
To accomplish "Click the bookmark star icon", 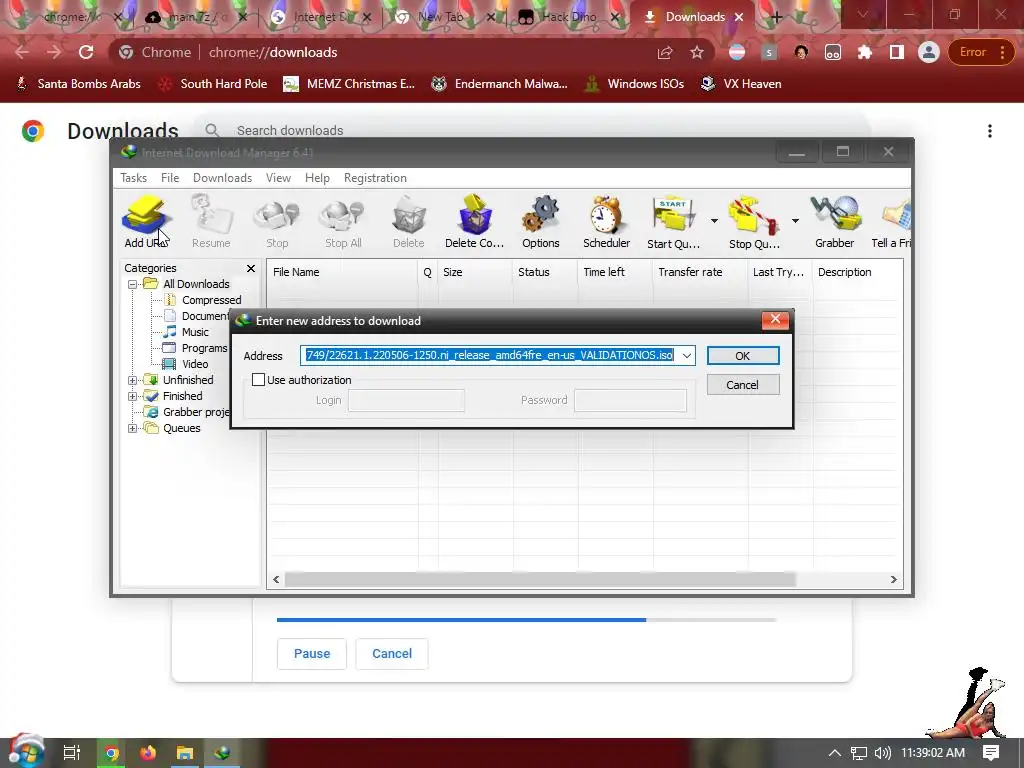I will pos(697,52).
